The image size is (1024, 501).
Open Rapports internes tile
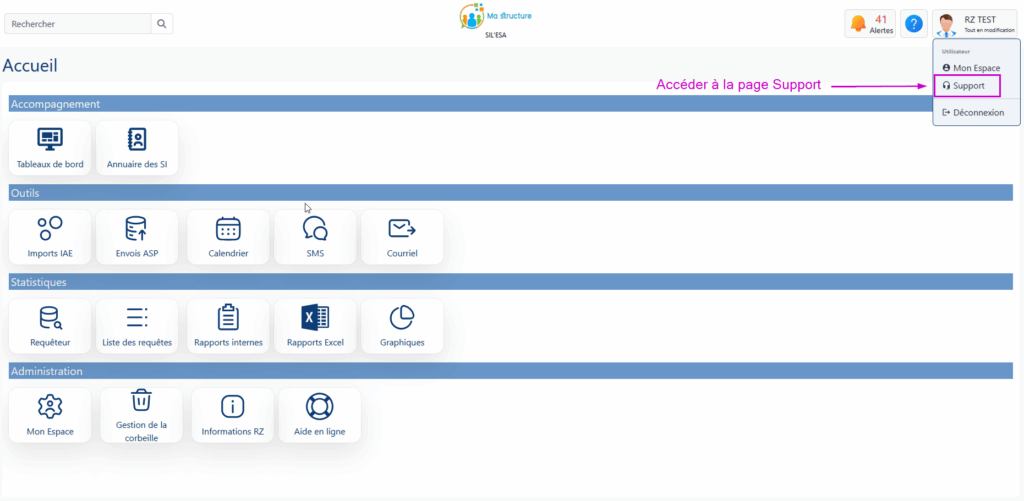coord(228,326)
